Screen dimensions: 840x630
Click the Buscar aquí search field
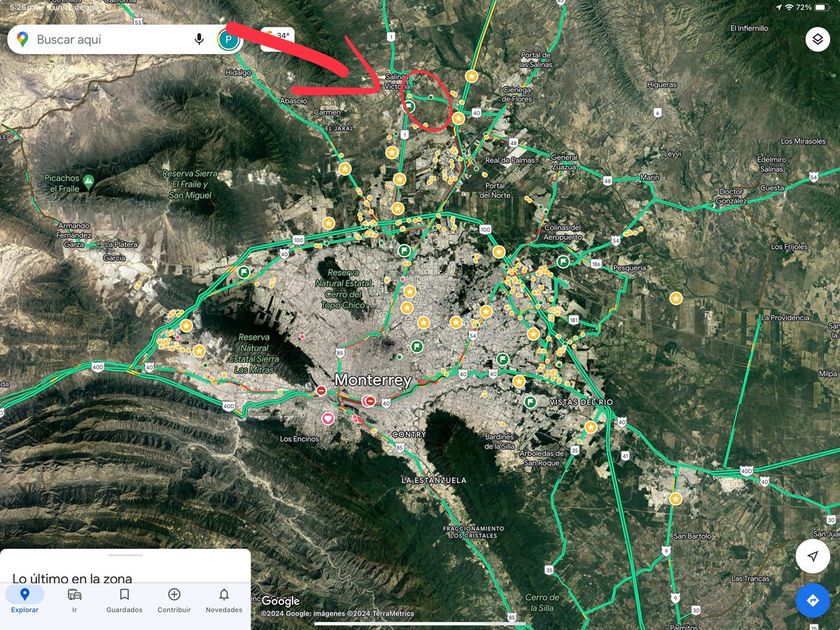coord(110,39)
